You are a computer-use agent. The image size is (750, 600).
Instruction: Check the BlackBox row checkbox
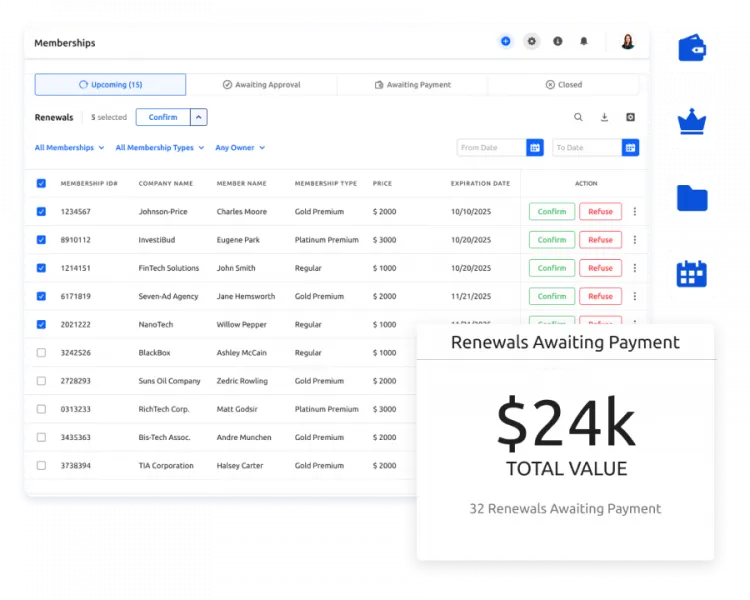click(x=41, y=353)
